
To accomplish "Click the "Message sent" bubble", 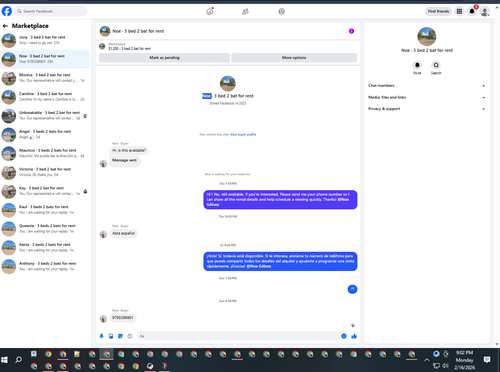I will pyautogui.click(x=124, y=160).
